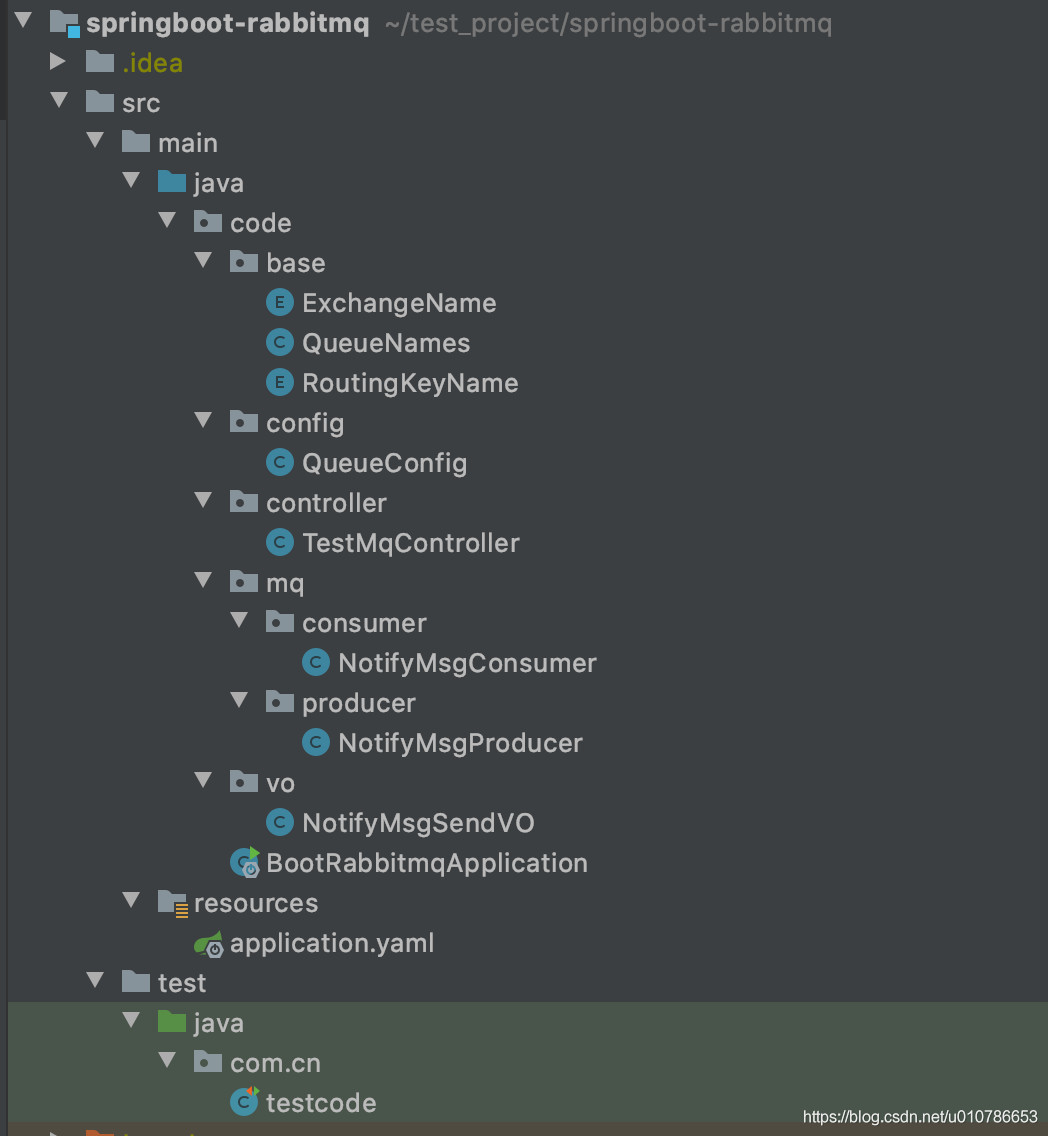This screenshot has height=1136, width=1048.
Task: Click the yaml icon beside application.yaml
Action: (208, 942)
